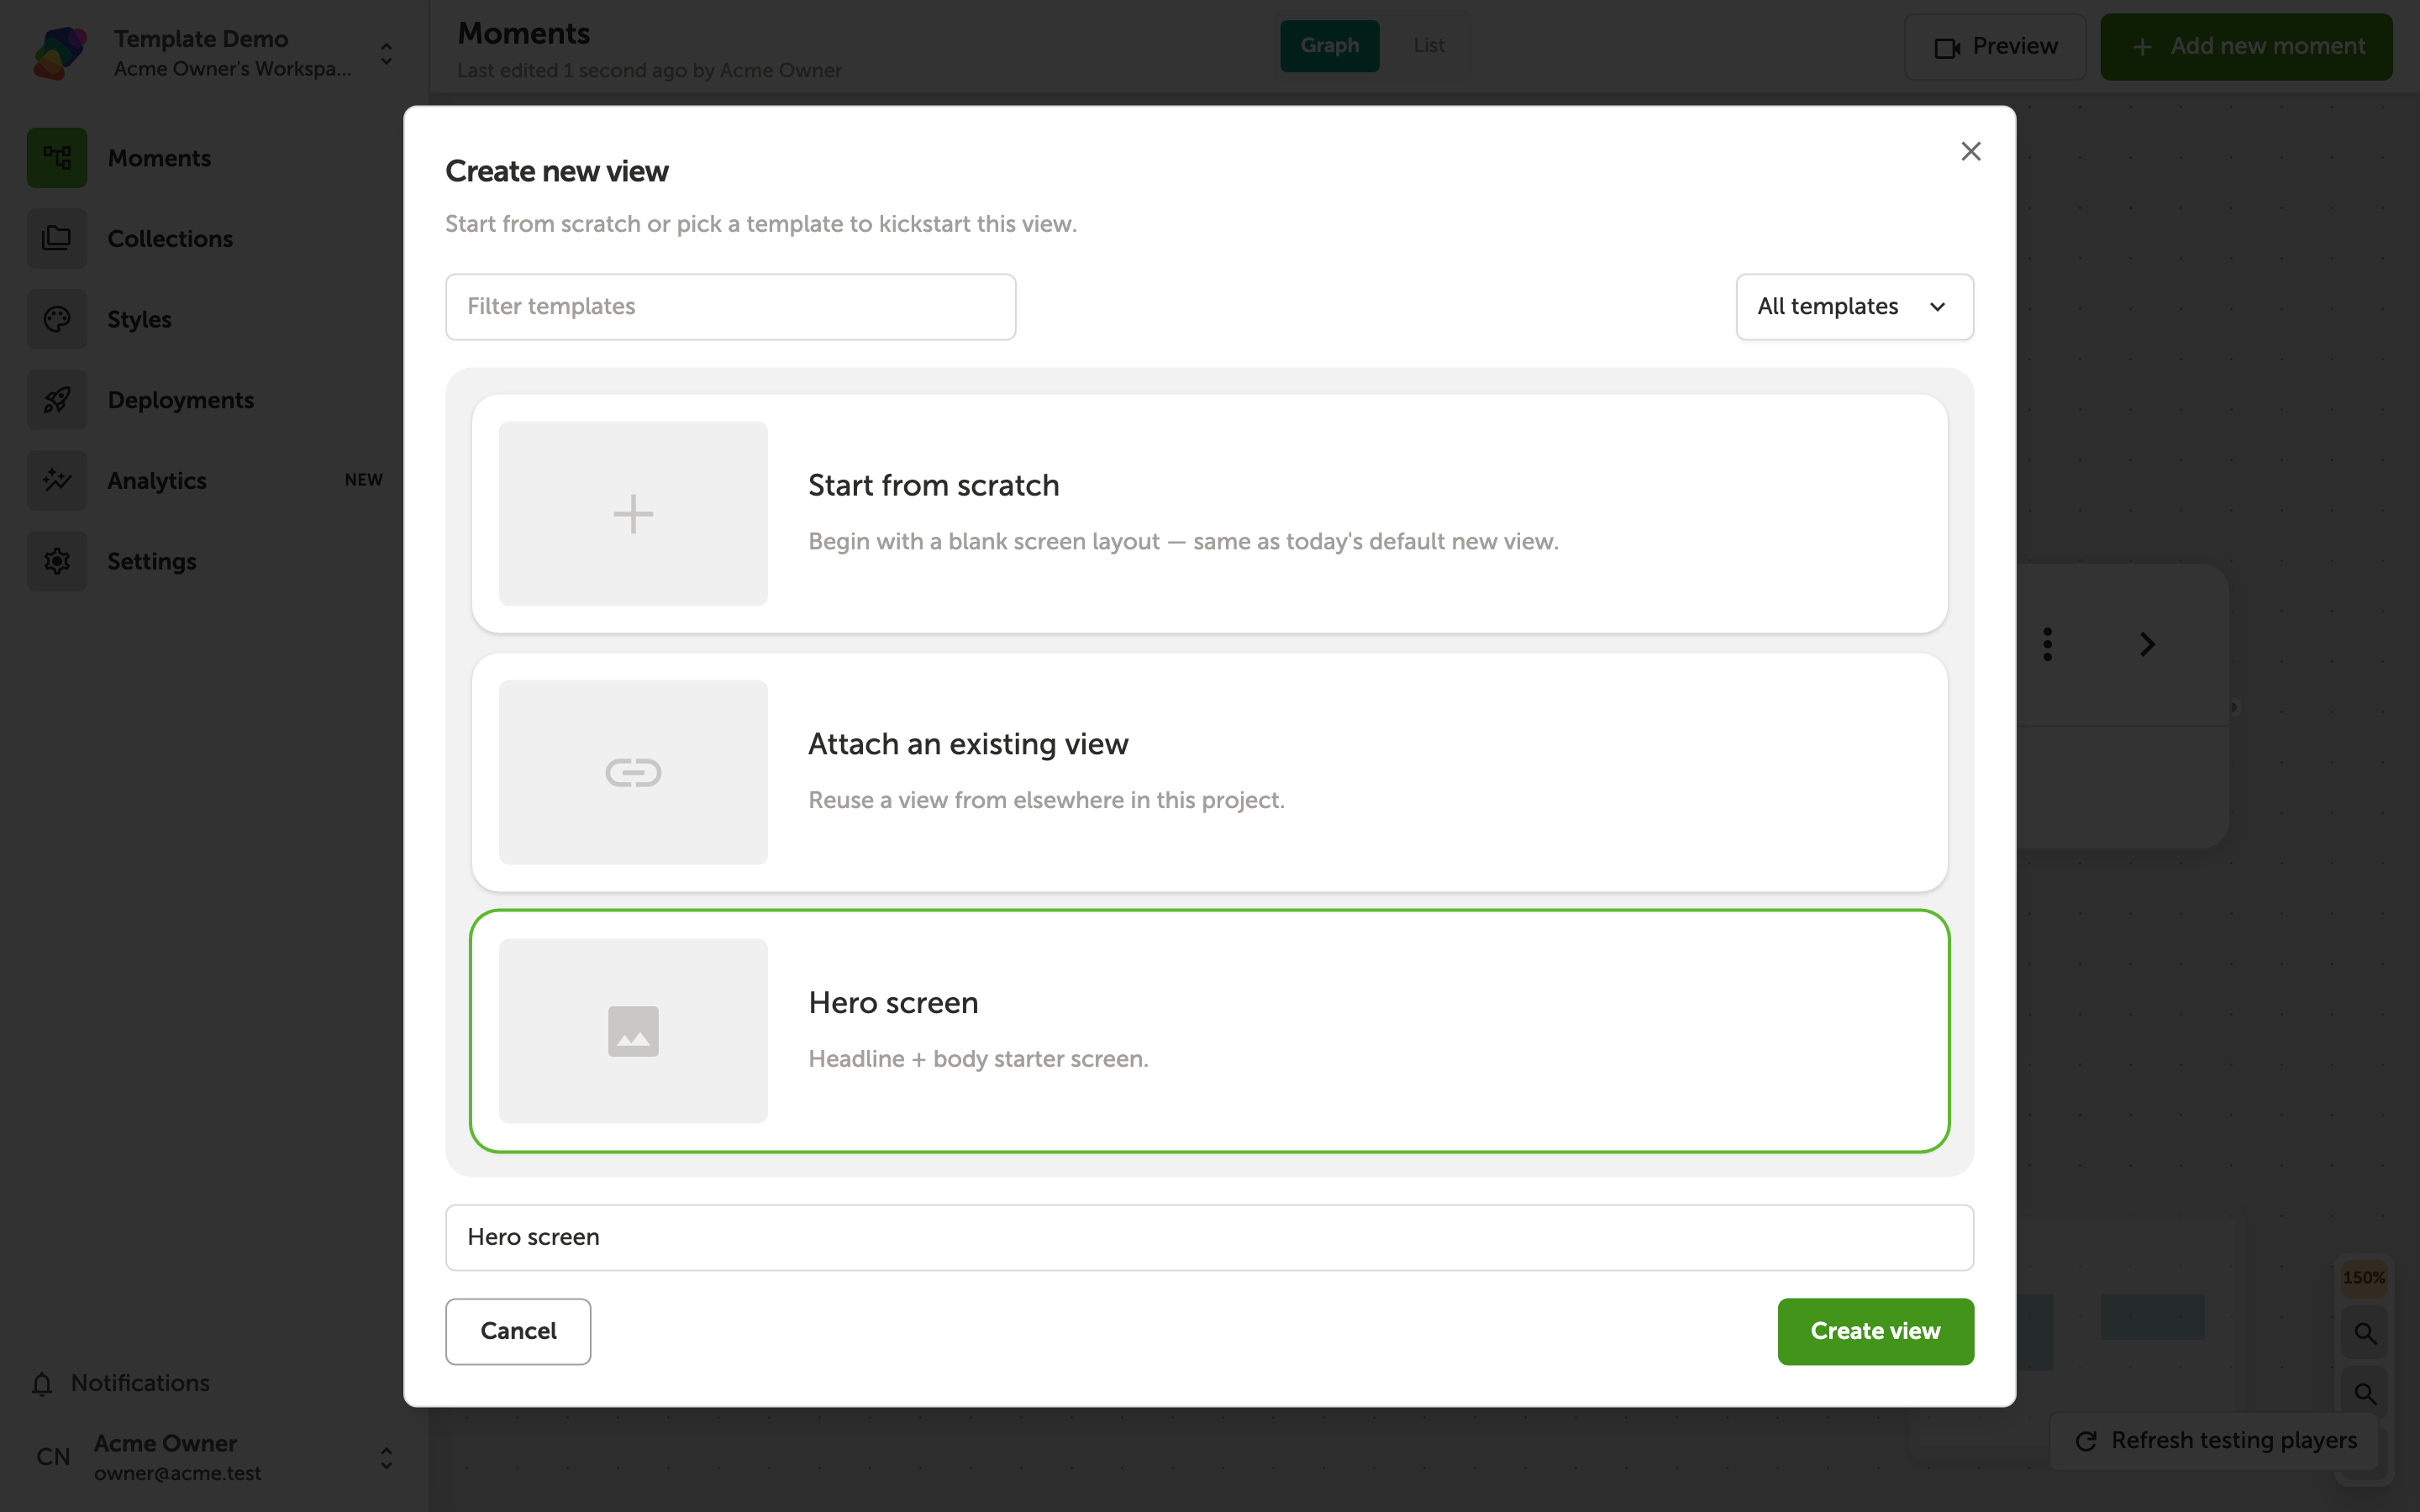The width and height of the screenshot is (2420, 1512).
Task: Open the Analytics chart icon
Action: pyautogui.click(x=57, y=481)
